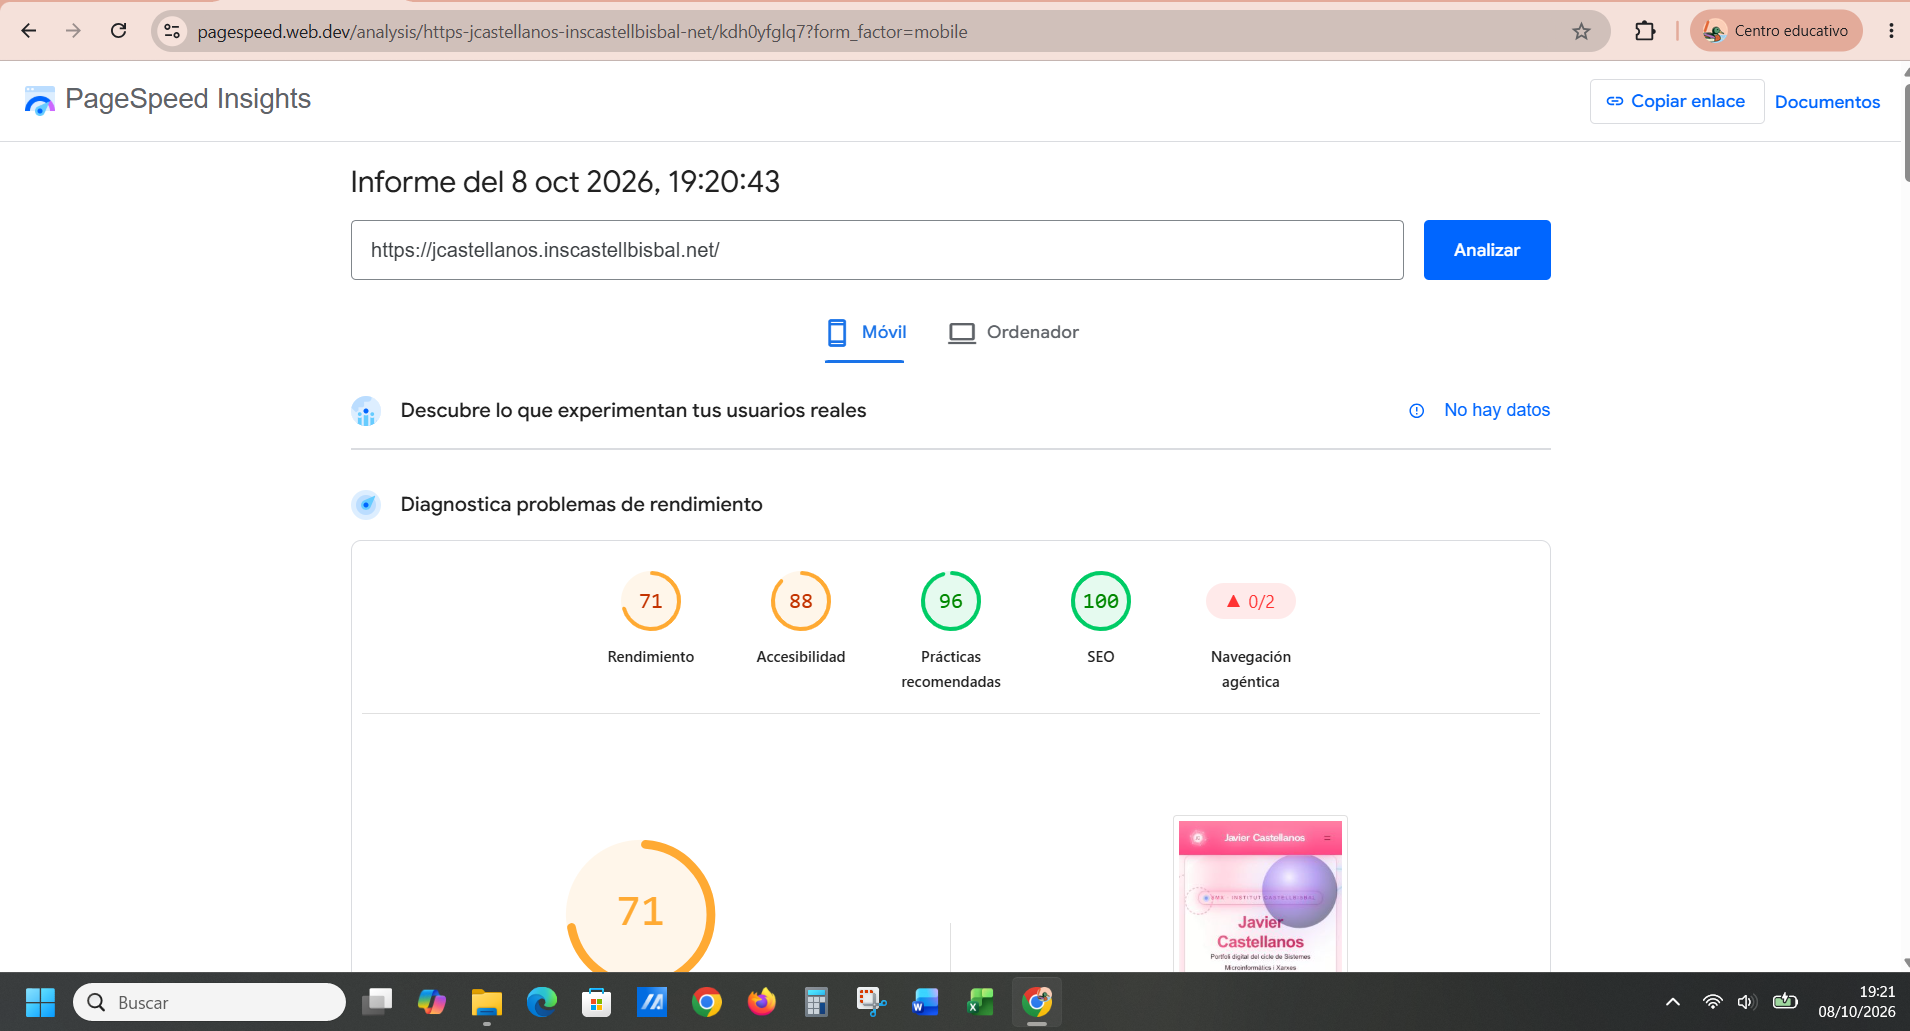Click the Analizar button

click(1487, 250)
